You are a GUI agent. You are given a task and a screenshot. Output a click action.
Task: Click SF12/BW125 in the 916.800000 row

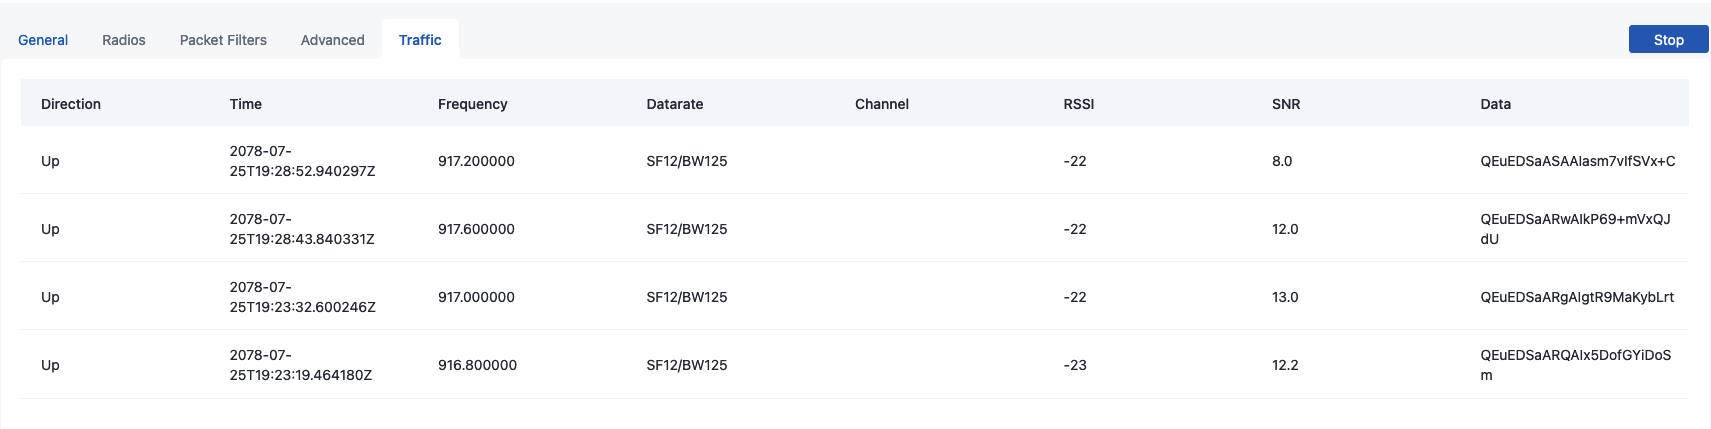[x=687, y=365]
